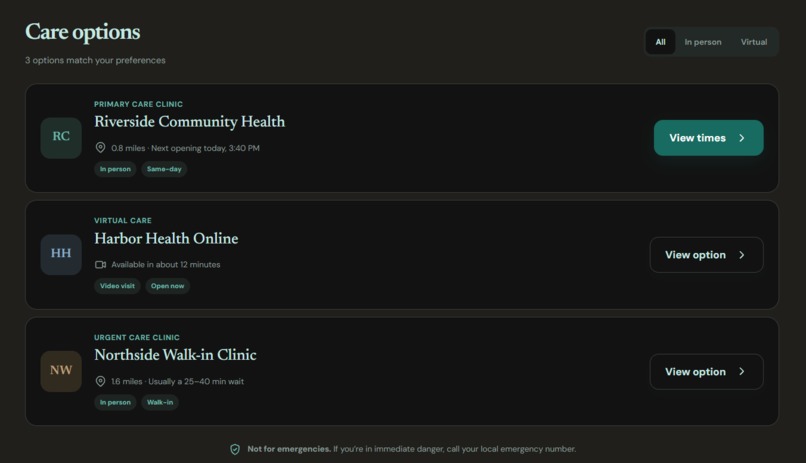Click the VIRTUAL CARE label
Viewport: 806px width, 463px height.
tap(123, 220)
